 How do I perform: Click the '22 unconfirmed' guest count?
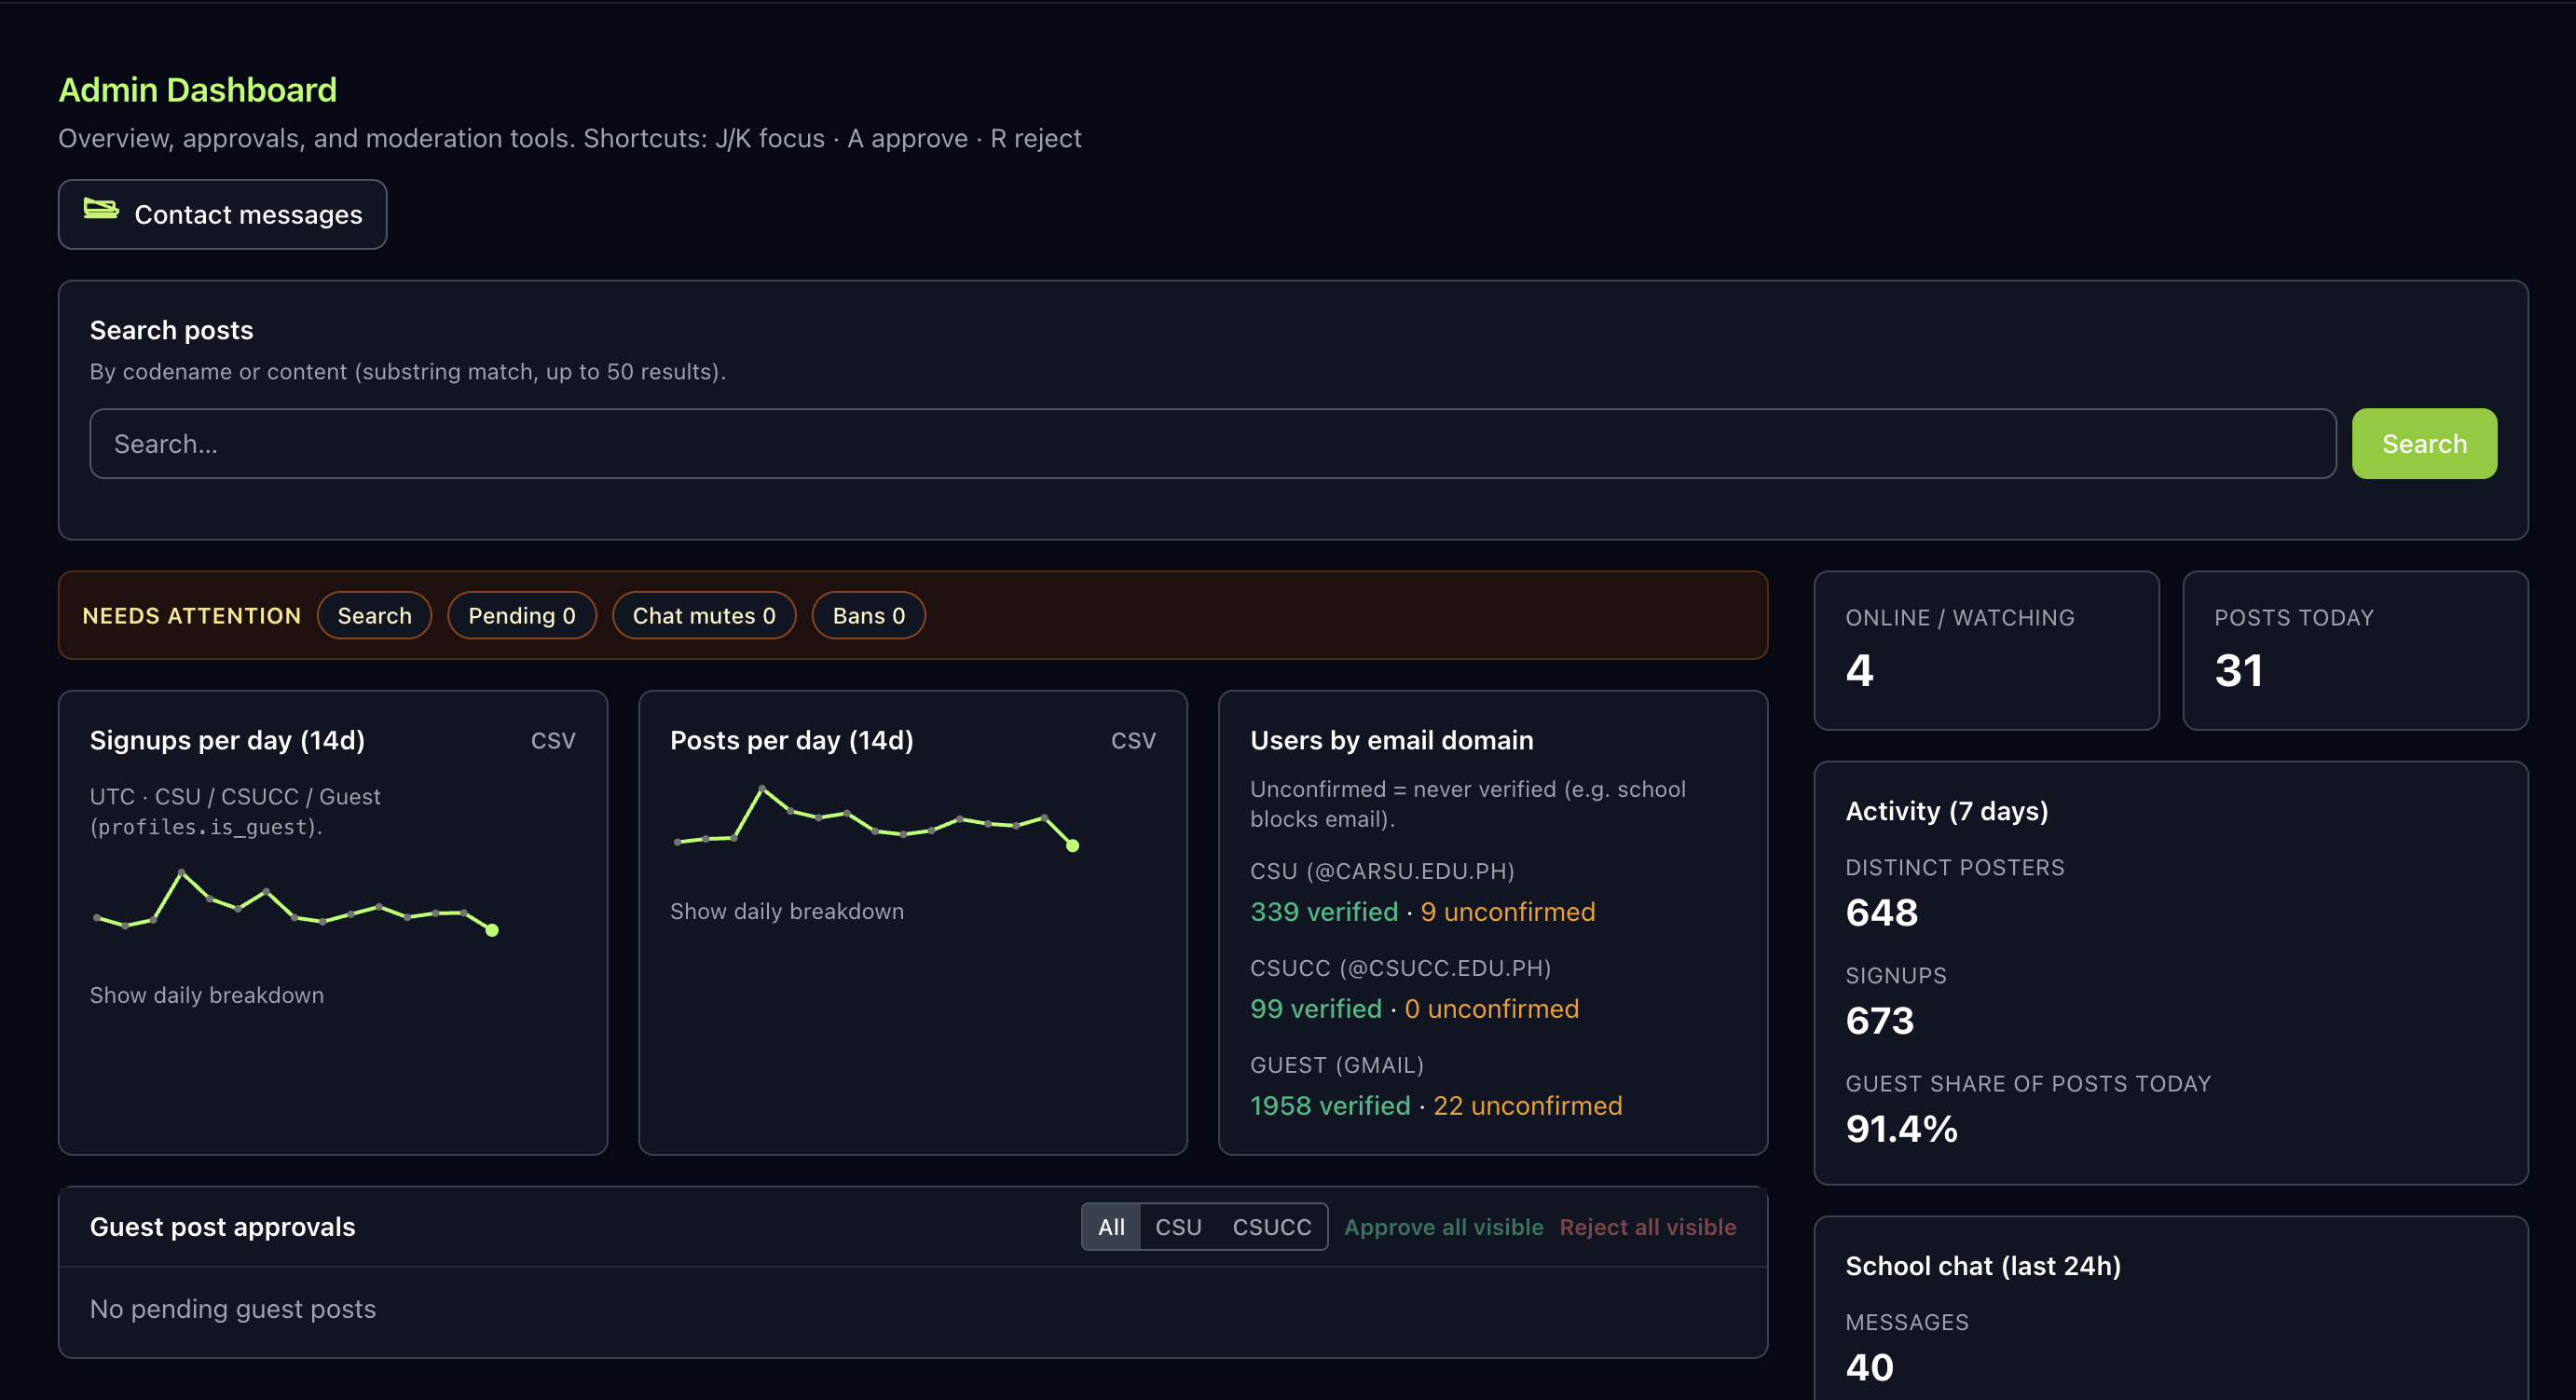coord(1527,1105)
